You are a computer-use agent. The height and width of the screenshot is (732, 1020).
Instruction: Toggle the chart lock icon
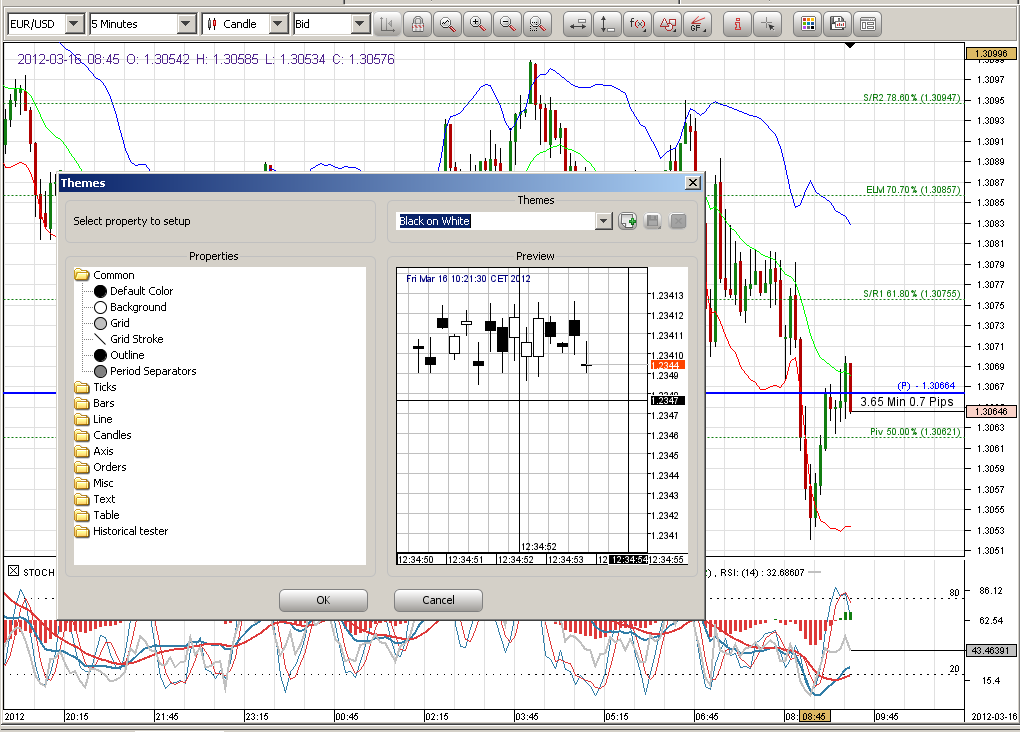coord(418,25)
